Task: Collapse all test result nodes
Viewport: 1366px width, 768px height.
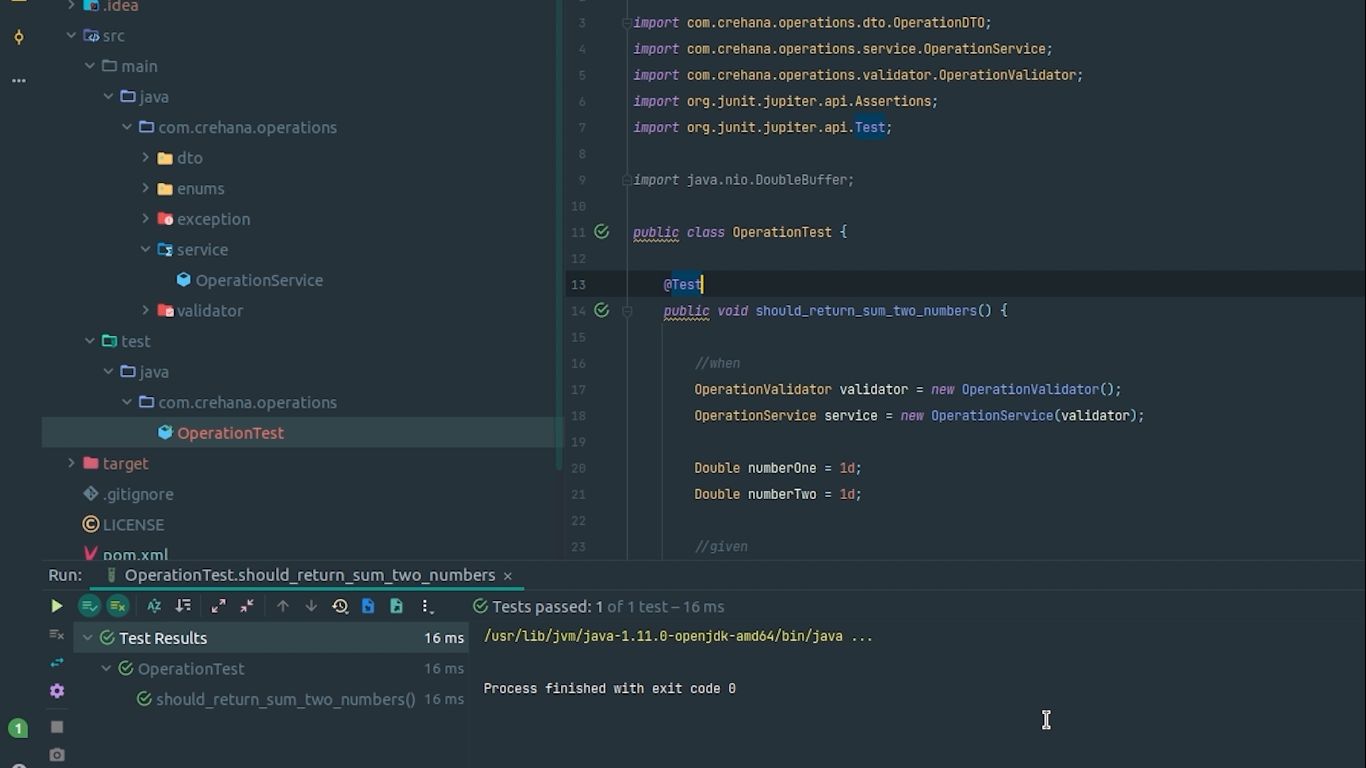Action: (x=247, y=606)
